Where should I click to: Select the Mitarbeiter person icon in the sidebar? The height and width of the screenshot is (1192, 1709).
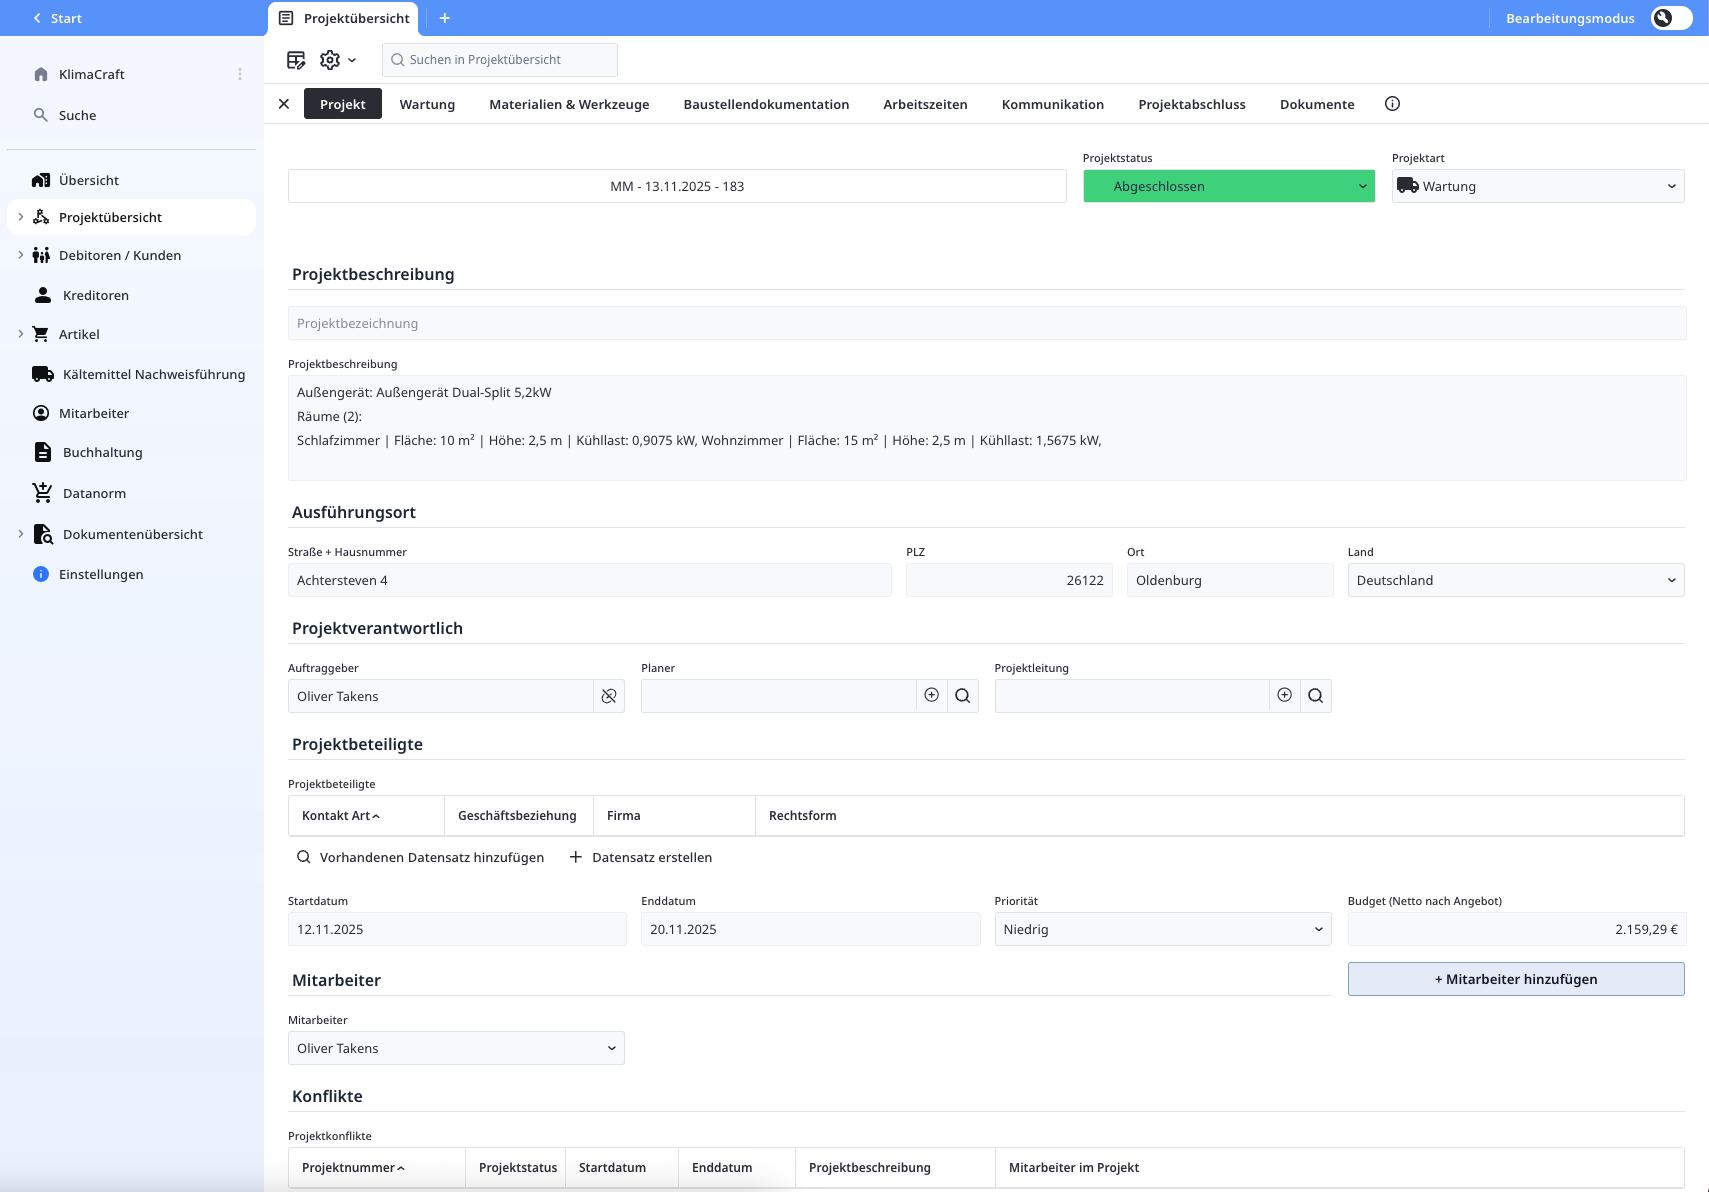41,412
